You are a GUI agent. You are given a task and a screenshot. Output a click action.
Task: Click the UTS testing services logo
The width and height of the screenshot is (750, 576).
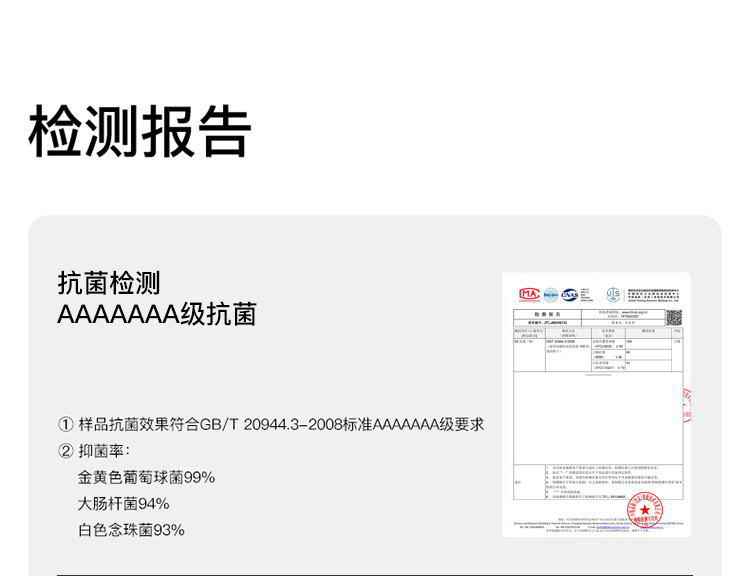pyautogui.click(x=613, y=293)
